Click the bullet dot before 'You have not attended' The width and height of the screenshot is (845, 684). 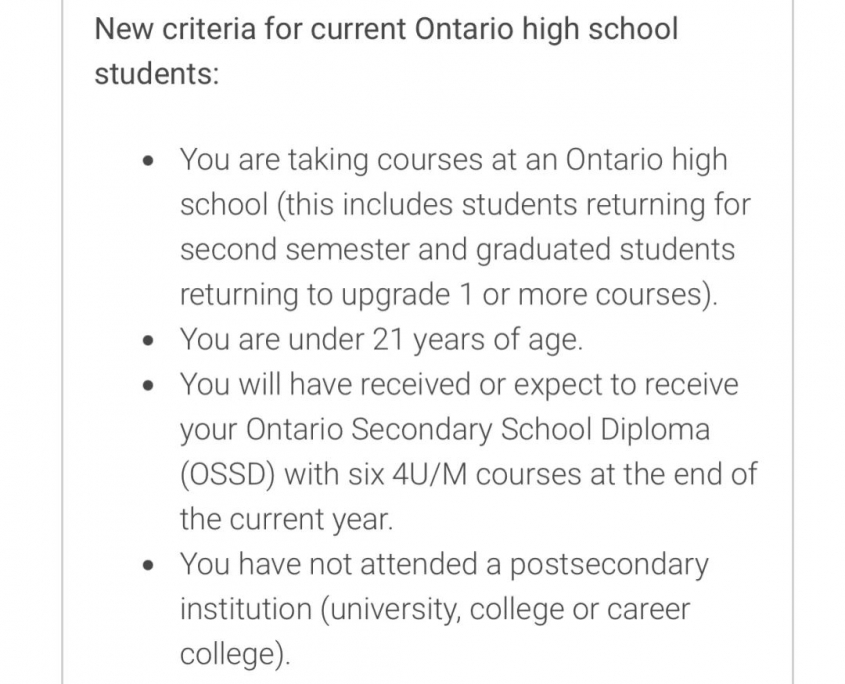tap(149, 565)
